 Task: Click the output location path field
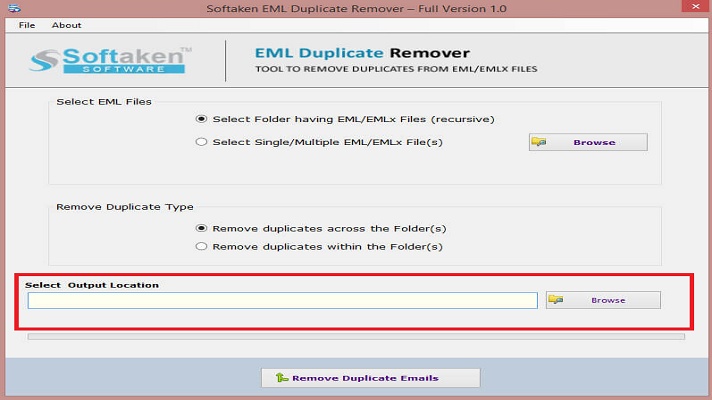(x=282, y=301)
